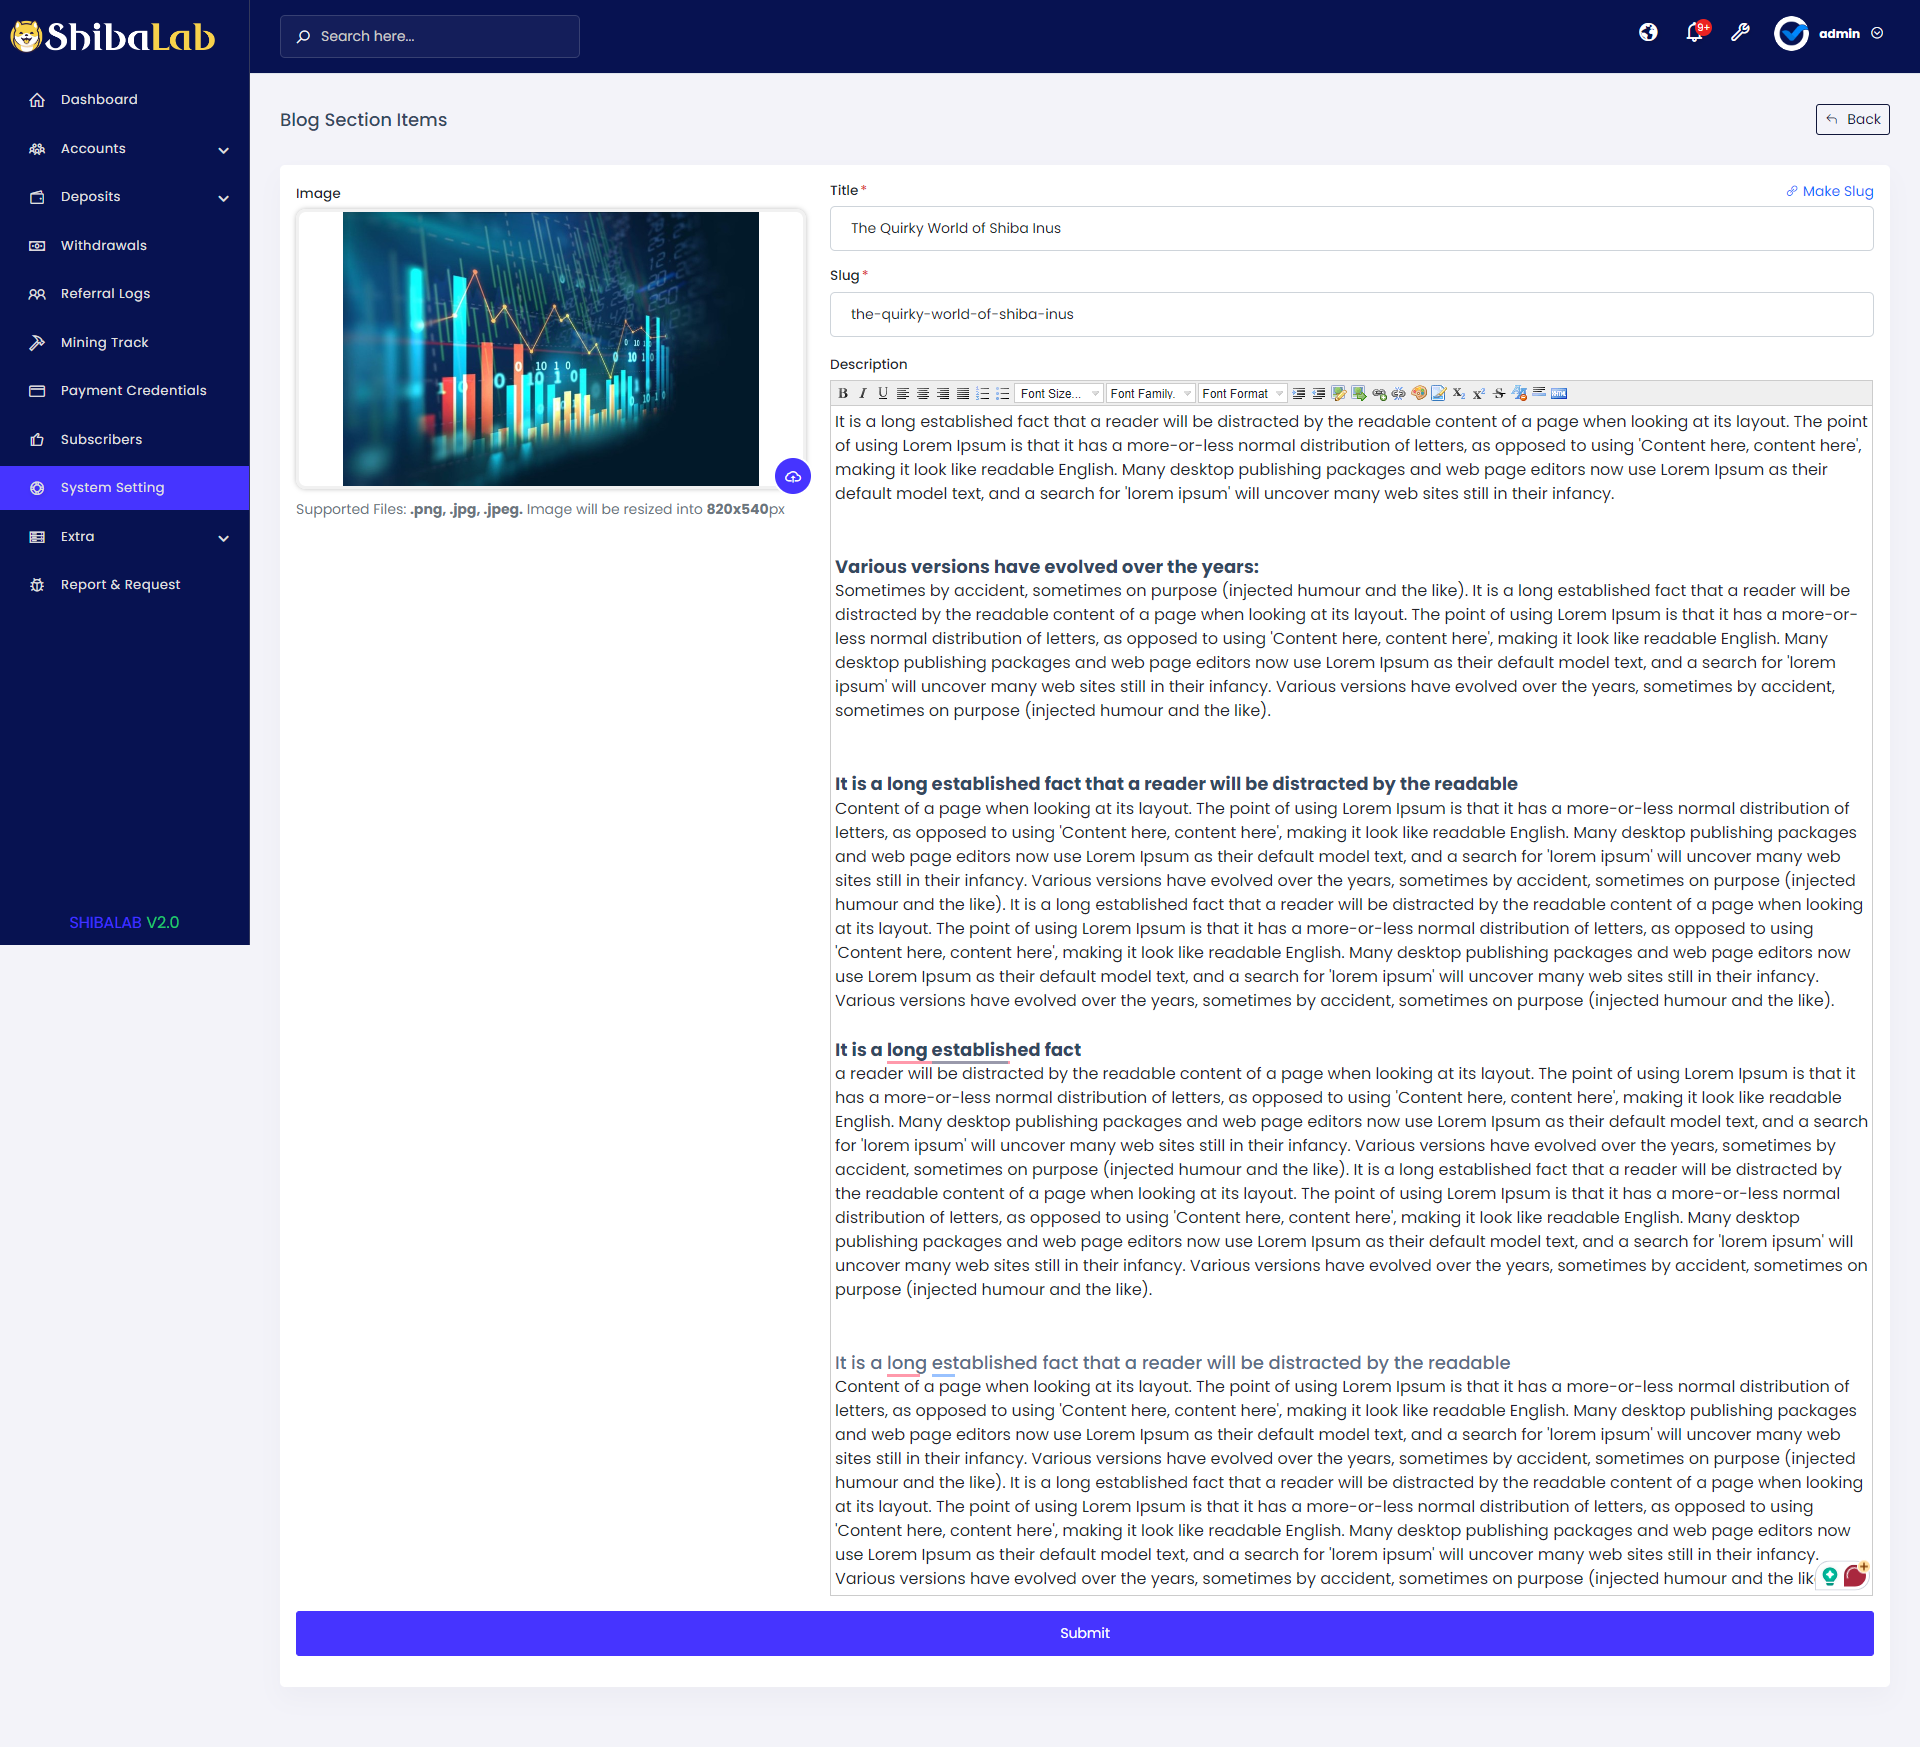Center-align text in the description editor
This screenshot has width=1920, height=1747.
pos(922,393)
